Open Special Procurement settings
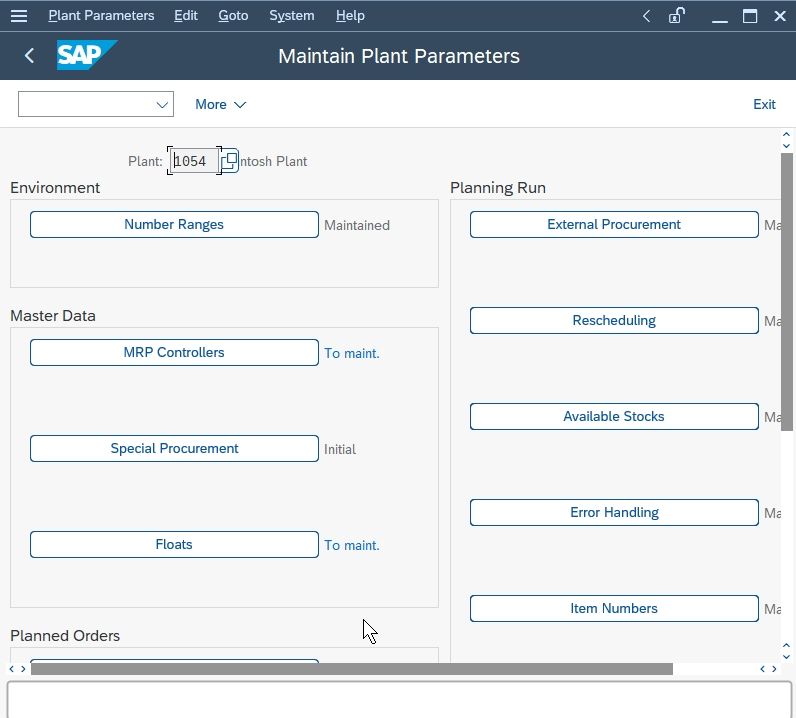Image resolution: width=796 pixels, height=718 pixels. (174, 448)
